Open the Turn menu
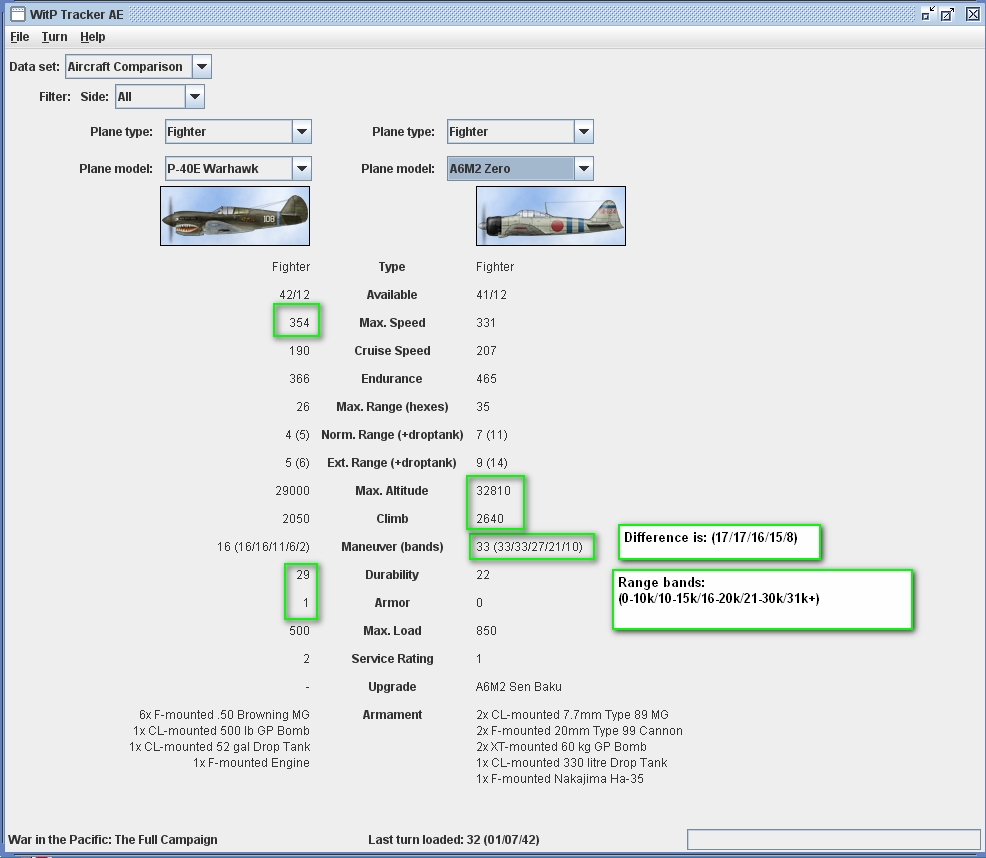 pyautogui.click(x=54, y=36)
